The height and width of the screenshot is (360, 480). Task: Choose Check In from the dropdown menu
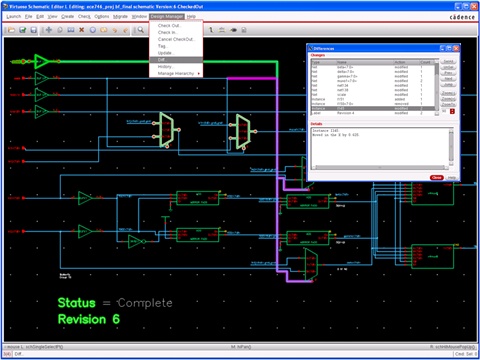pyautogui.click(x=168, y=32)
